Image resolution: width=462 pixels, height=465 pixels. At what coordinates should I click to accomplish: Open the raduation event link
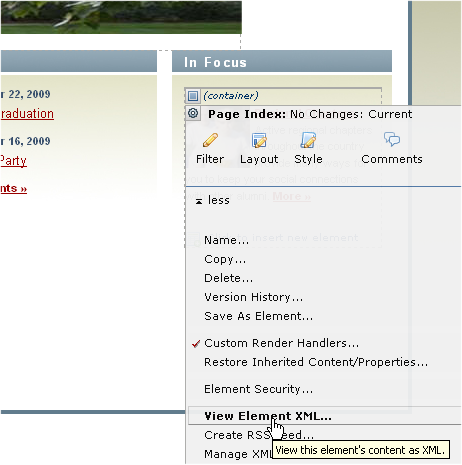pos(27,114)
